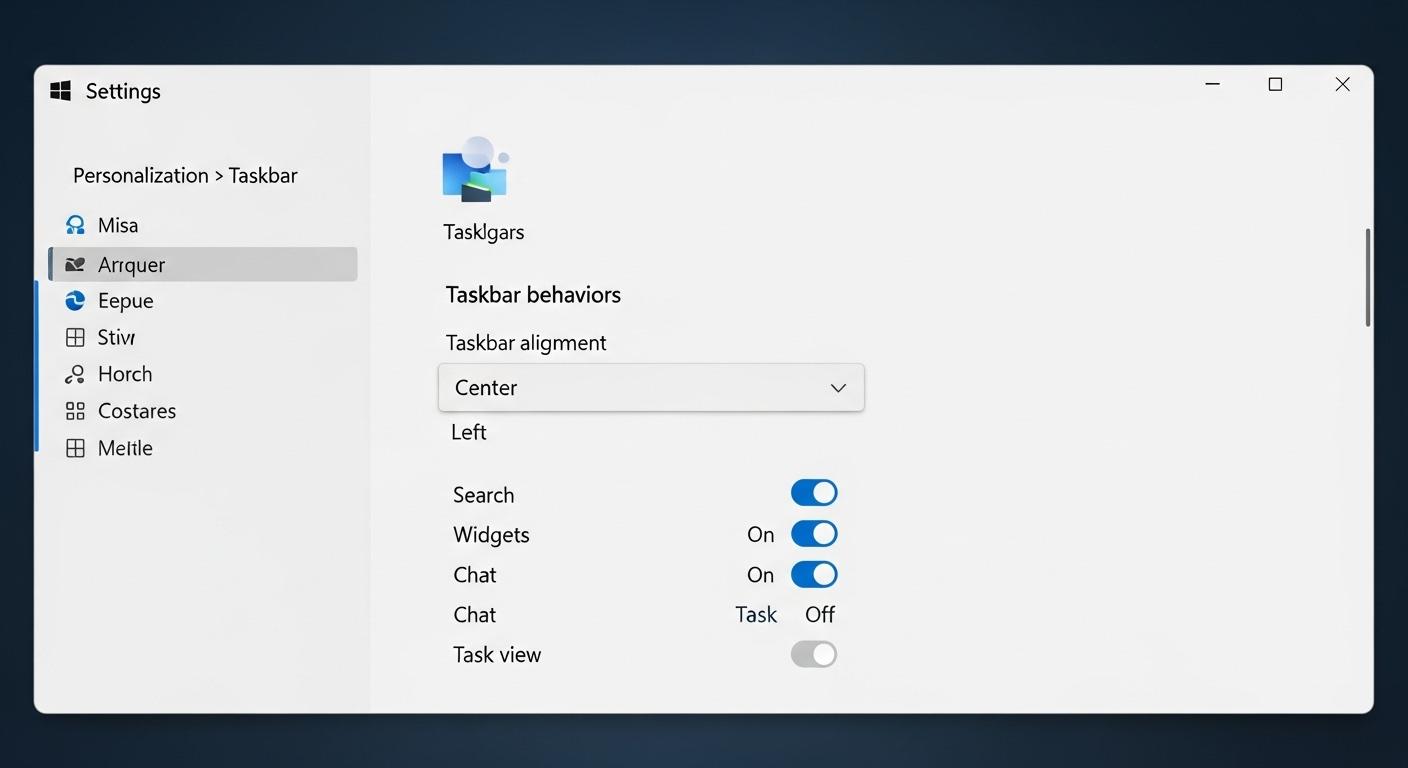The height and width of the screenshot is (768, 1408).
Task: Select the Meltle grid icon
Action: 76,448
